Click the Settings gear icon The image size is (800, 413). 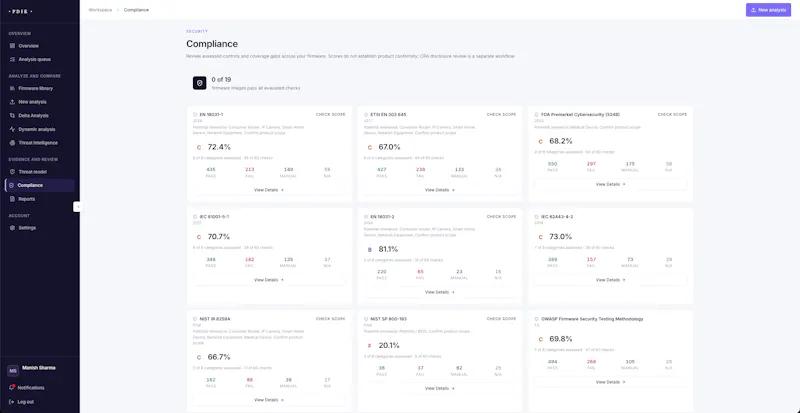12,228
